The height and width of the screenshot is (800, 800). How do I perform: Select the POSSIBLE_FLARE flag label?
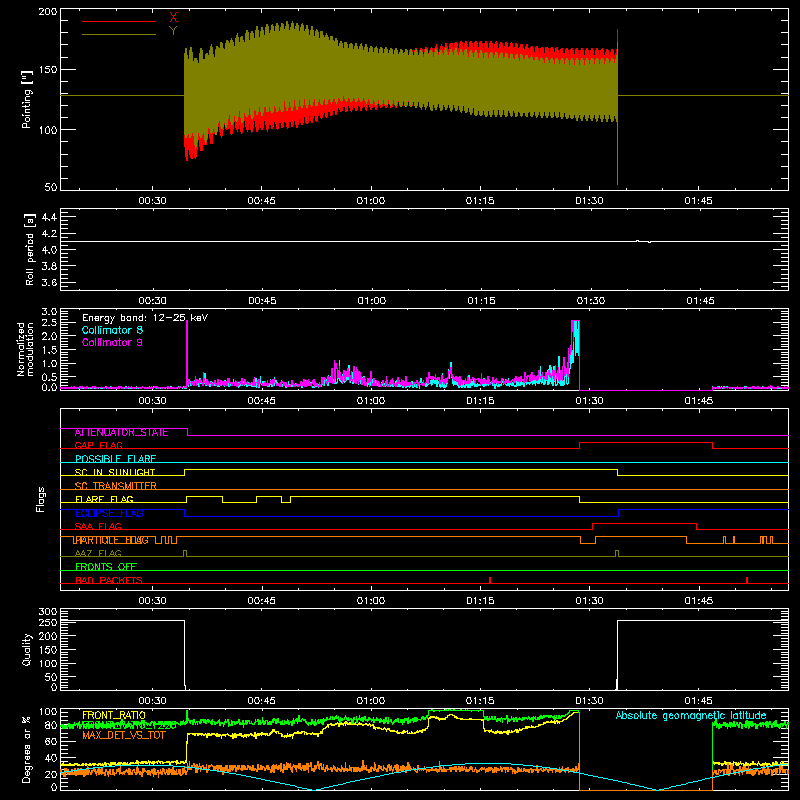115,459
